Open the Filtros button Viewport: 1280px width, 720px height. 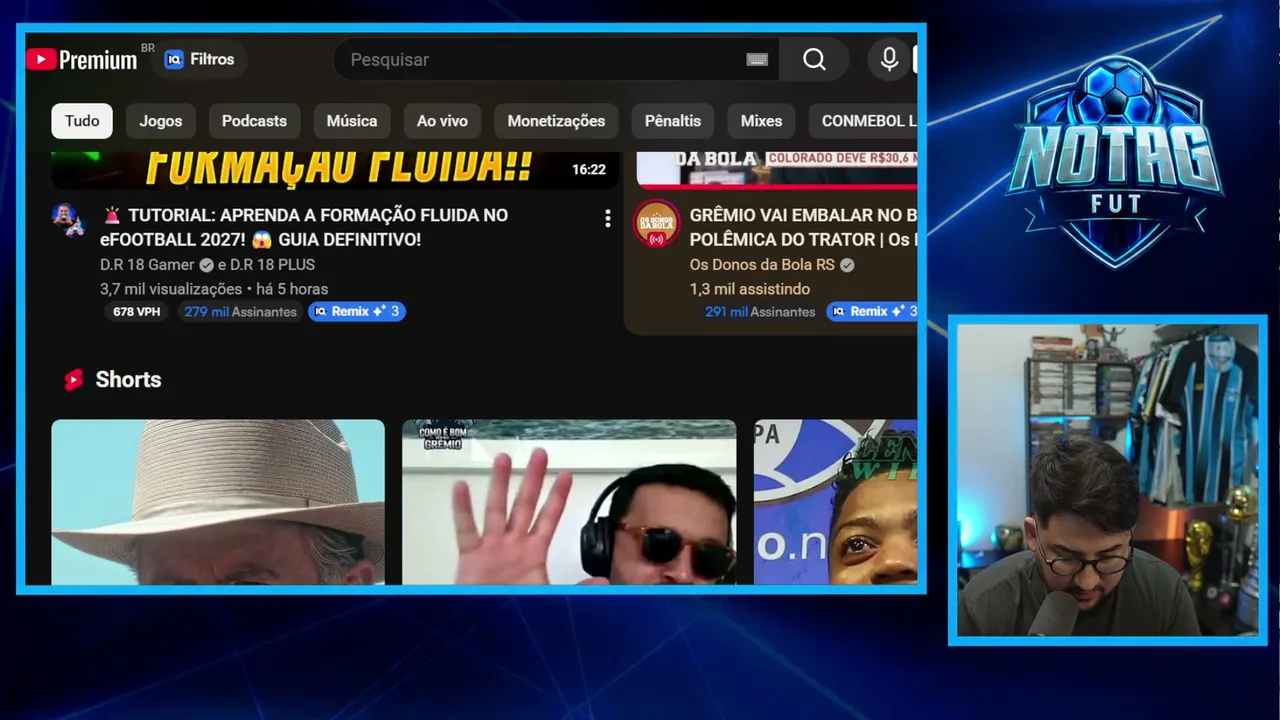coord(199,60)
